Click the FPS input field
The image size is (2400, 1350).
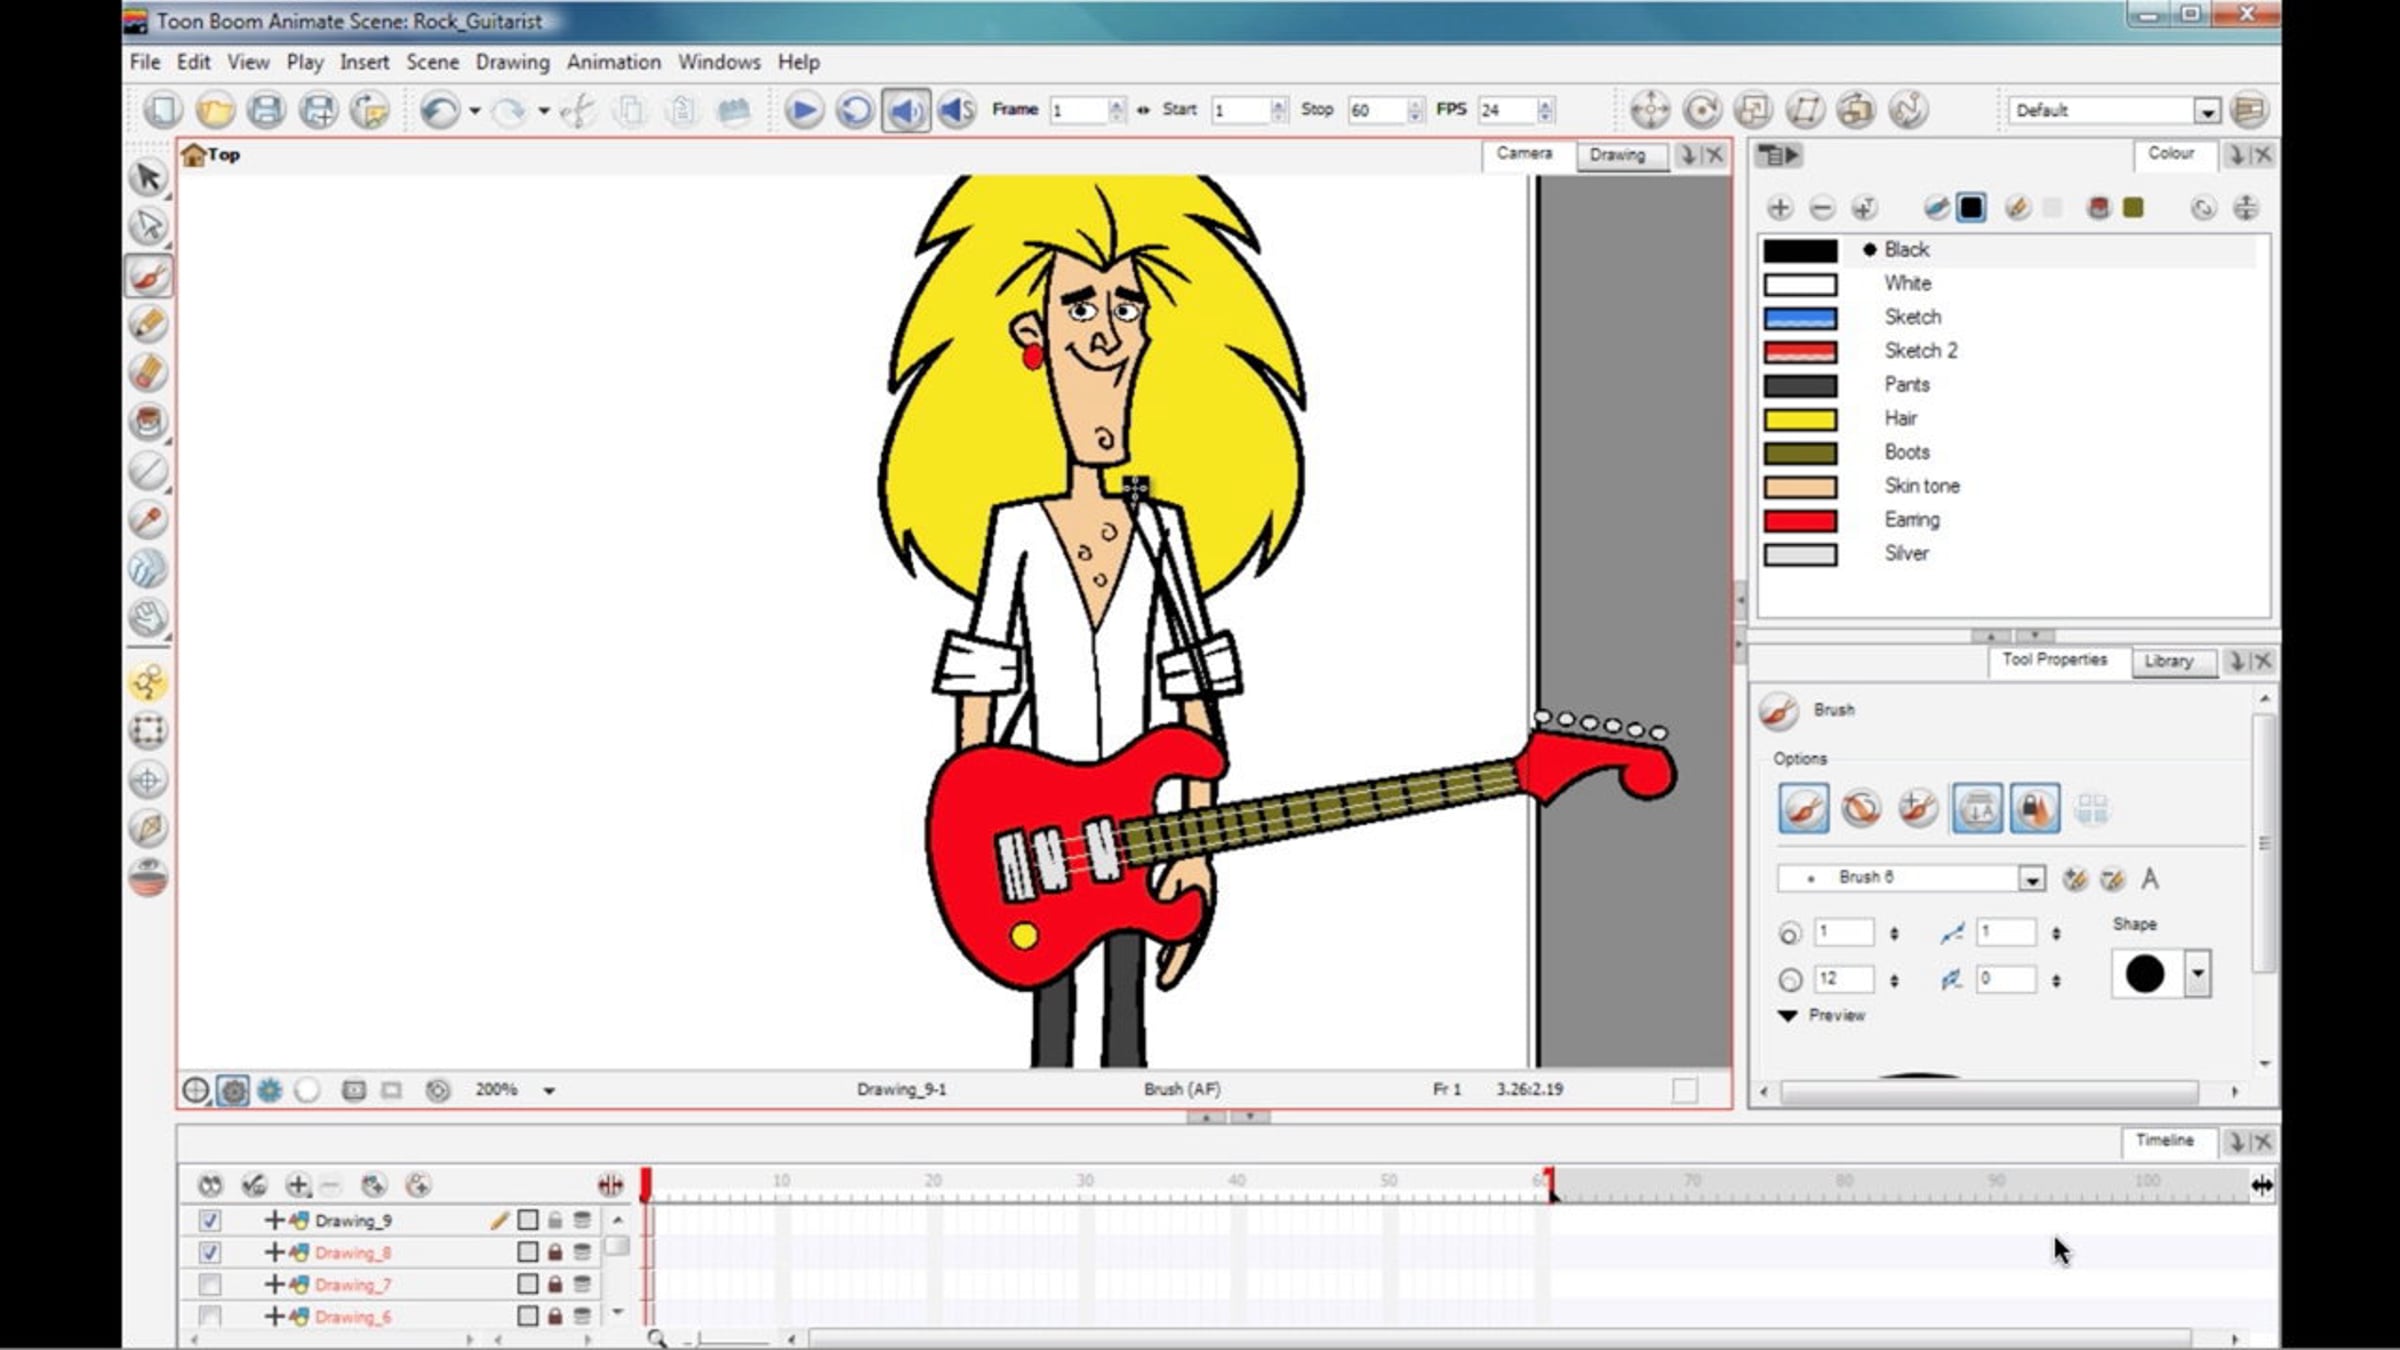click(1507, 110)
